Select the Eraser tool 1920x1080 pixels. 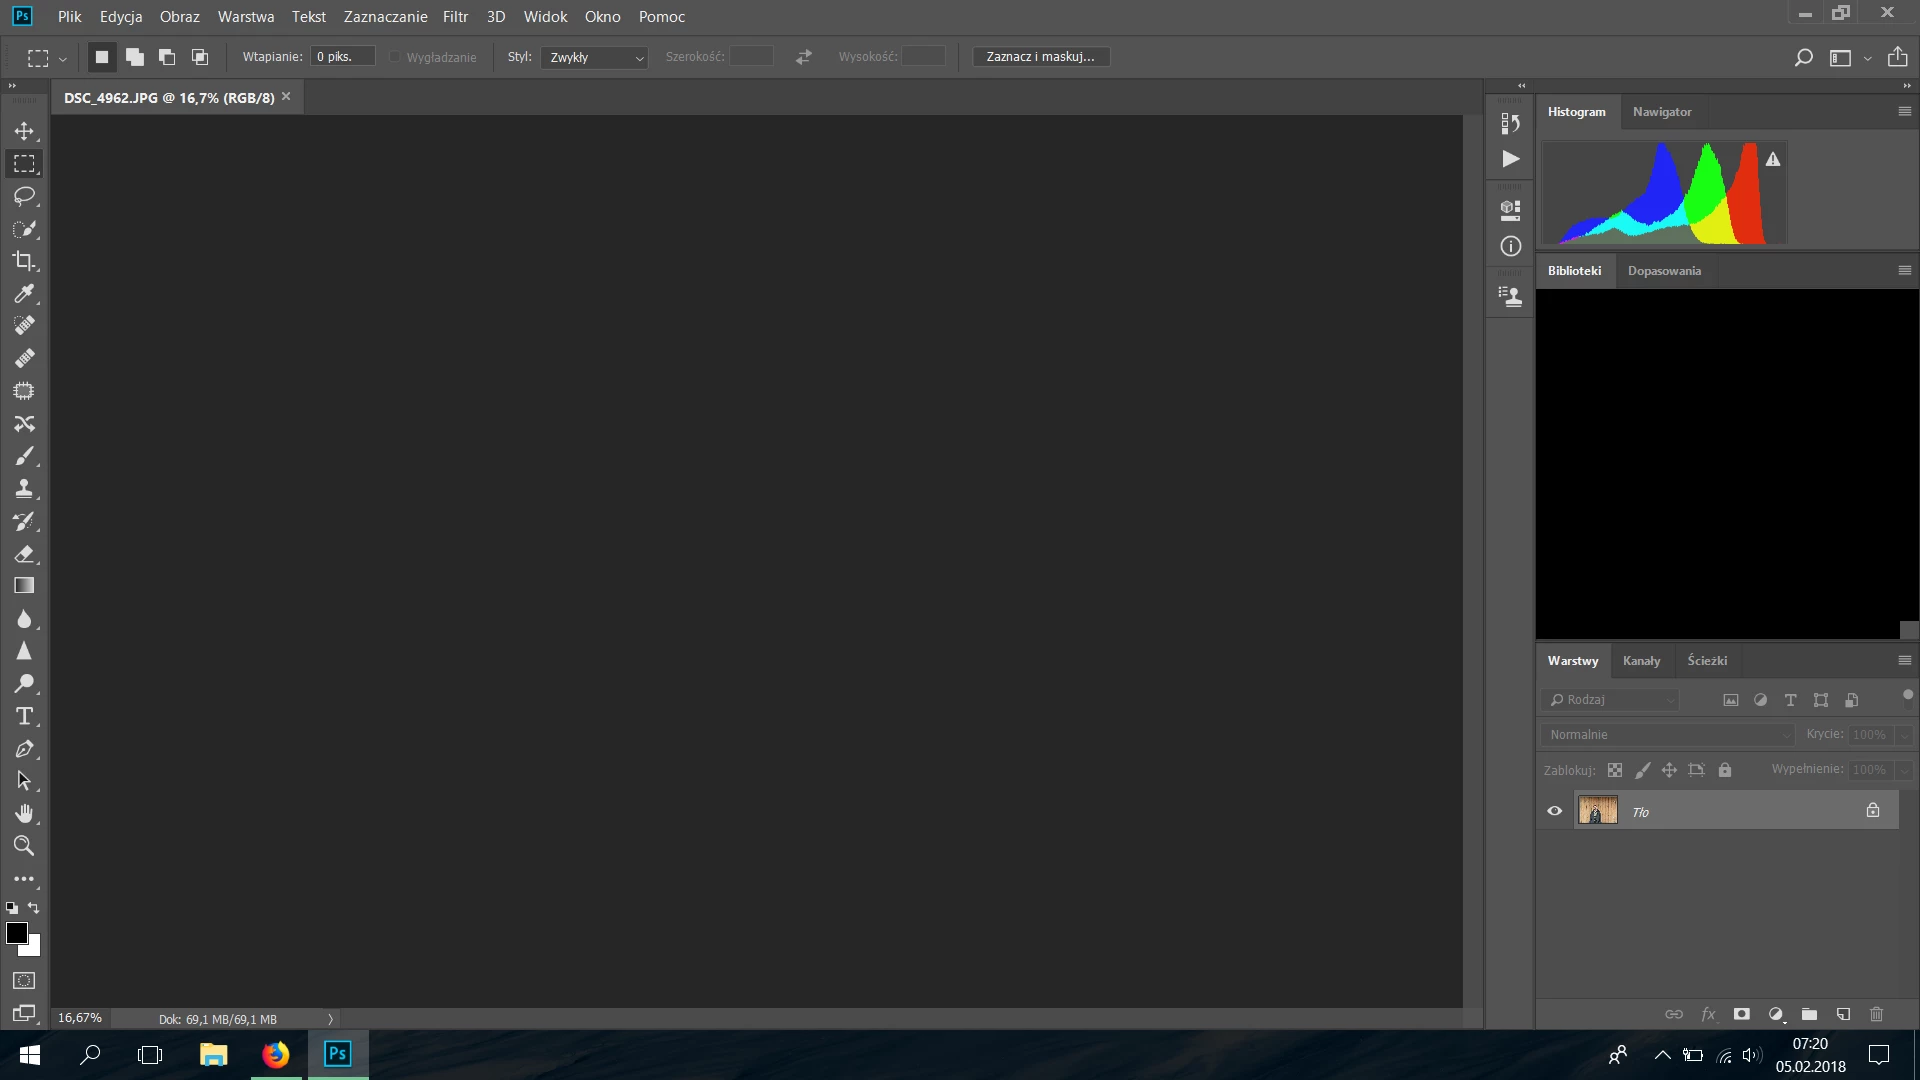click(x=24, y=554)
